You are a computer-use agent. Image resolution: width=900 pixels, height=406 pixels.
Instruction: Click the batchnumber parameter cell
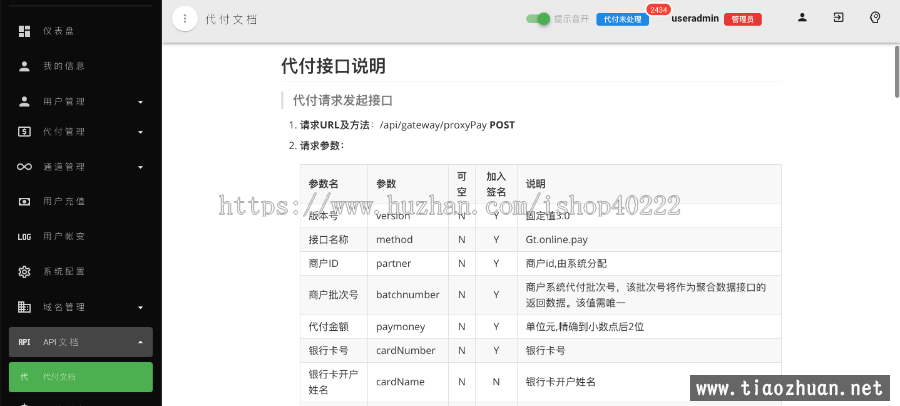point(408,295)
